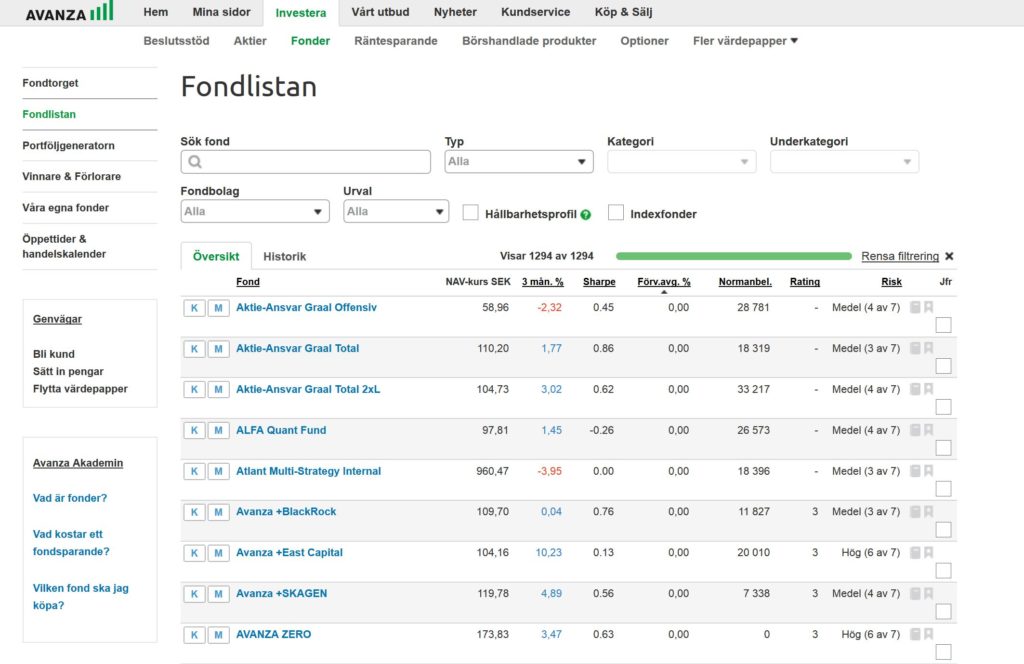The image size is (1024, 664).
Task: Tick compare checkbox for Aktie-Ansvar Graal Total 2xL
Action: tap(944, 407)
